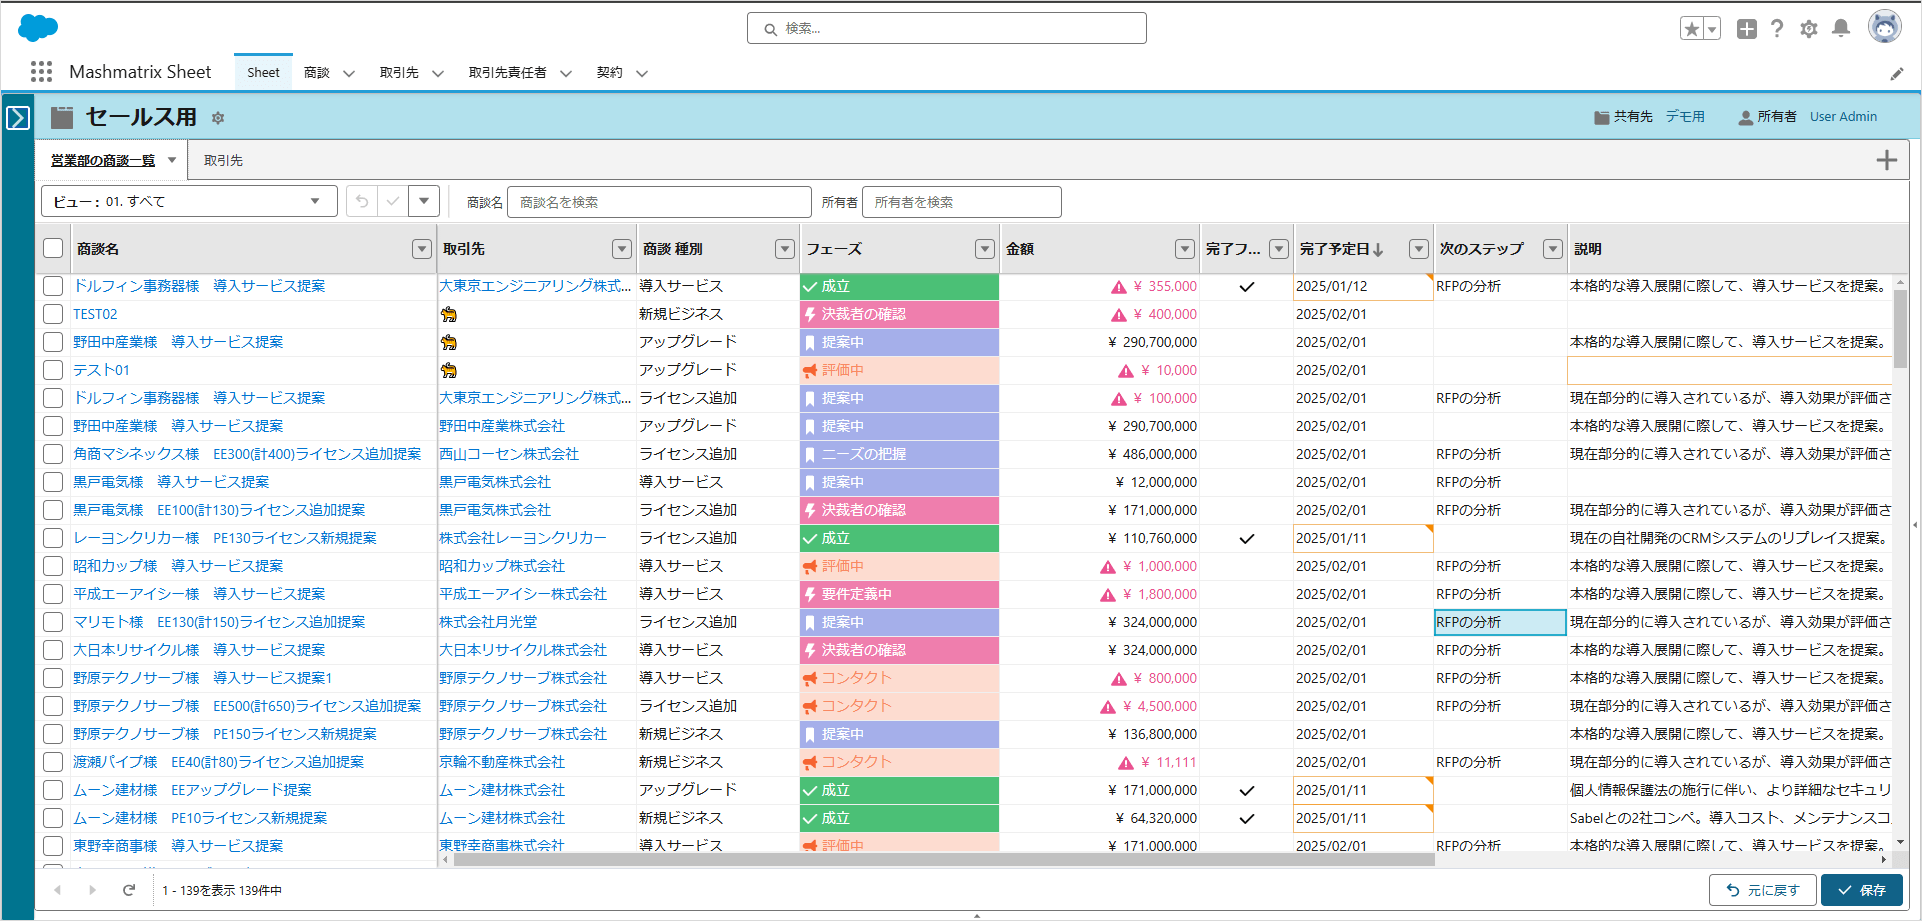Image resolution: width=1922 pixels, height=921 pixels.
Task: Open the Setup gear icon
Action: click(1809, 29)
